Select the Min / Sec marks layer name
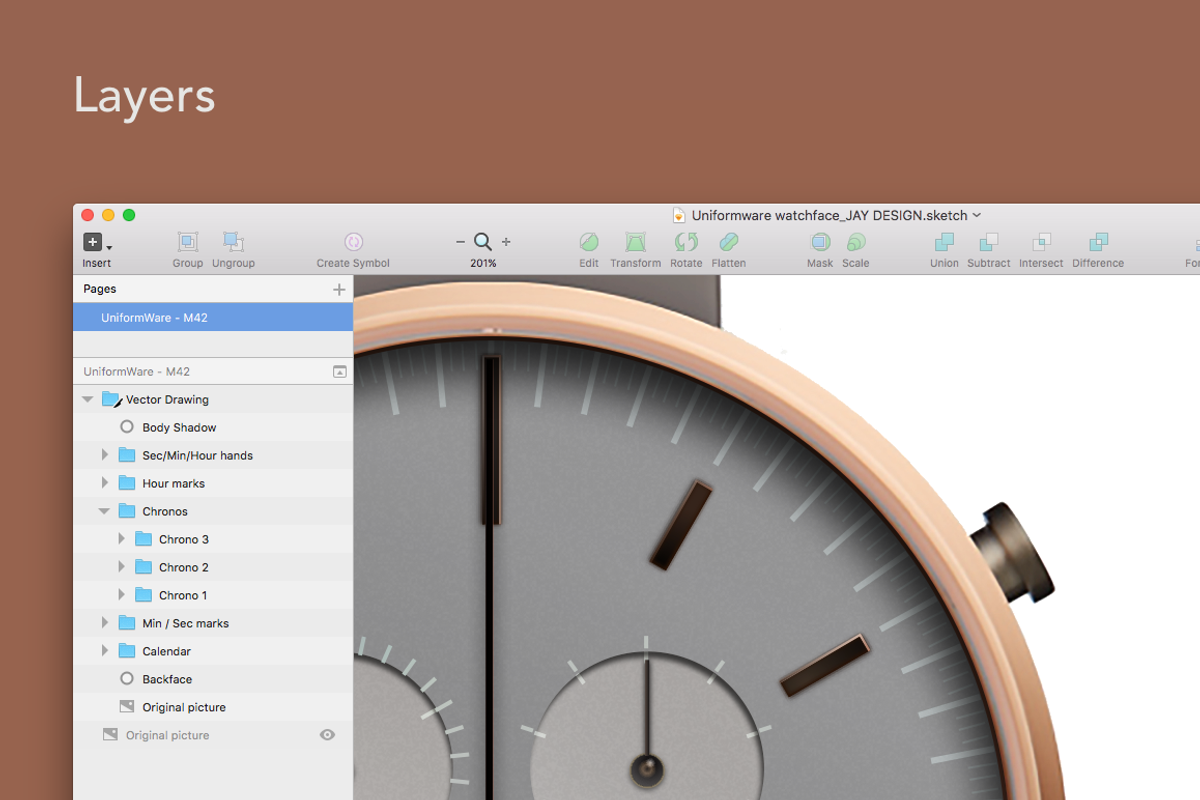 click(186, 623)
